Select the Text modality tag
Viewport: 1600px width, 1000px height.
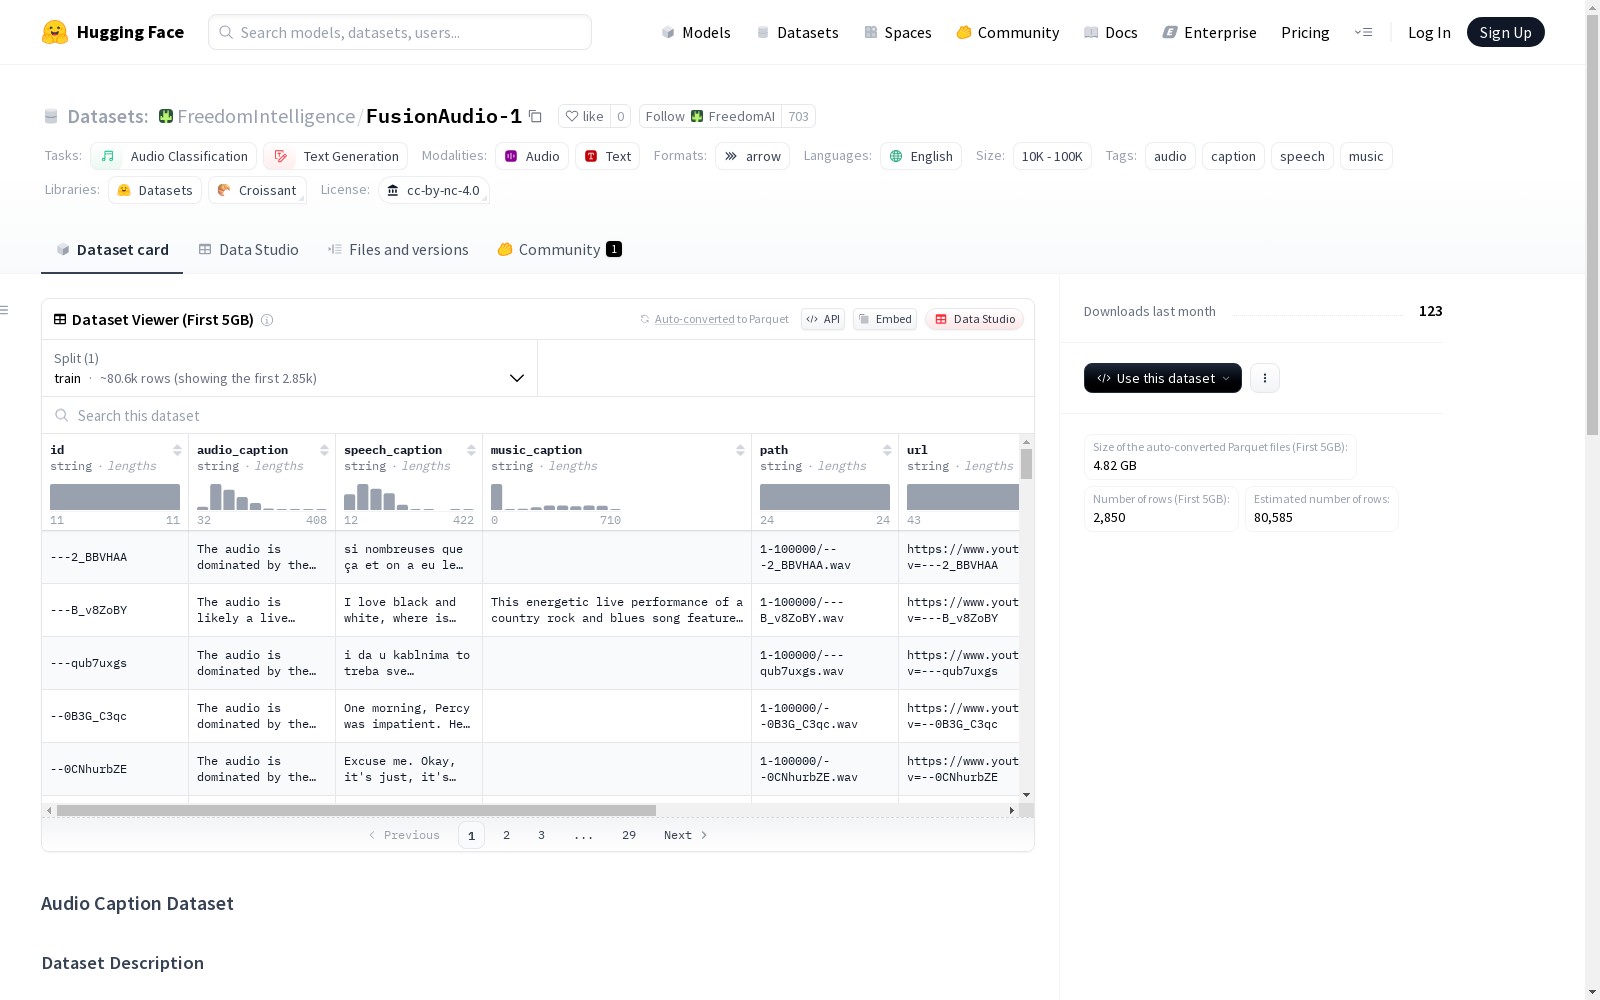(608, 156)
